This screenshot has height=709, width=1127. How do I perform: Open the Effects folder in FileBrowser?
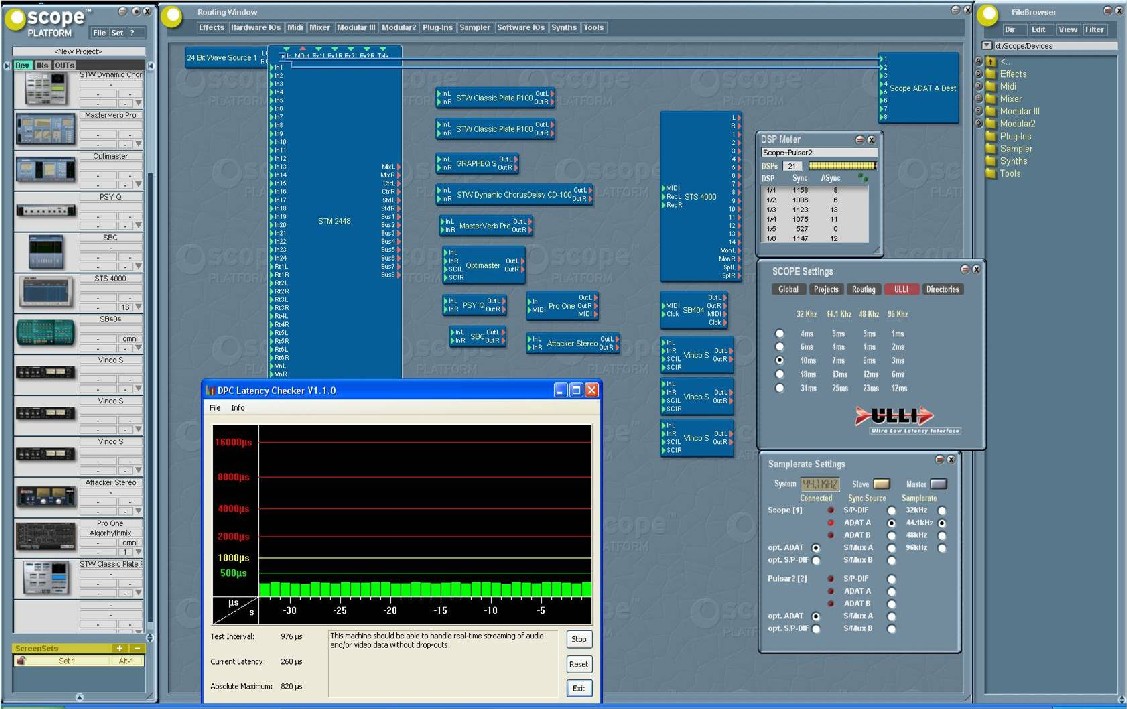point(1013,74)
